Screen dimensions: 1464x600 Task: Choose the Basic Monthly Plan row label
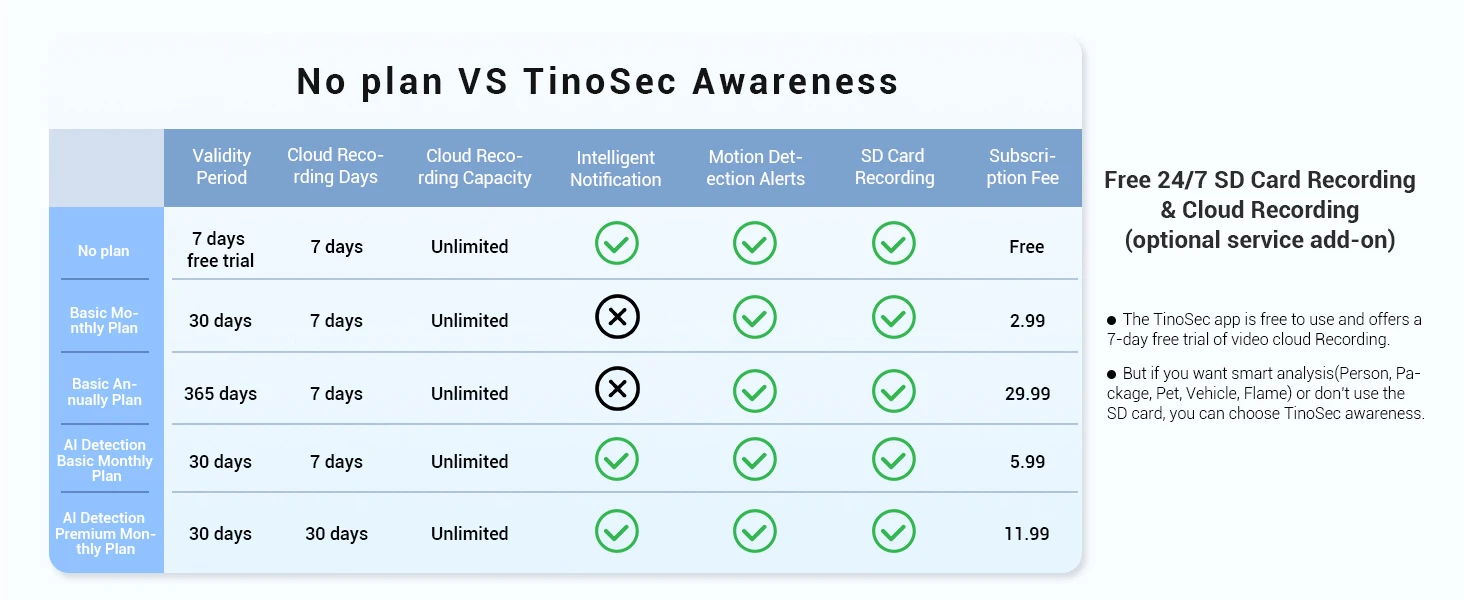[104, 320]
